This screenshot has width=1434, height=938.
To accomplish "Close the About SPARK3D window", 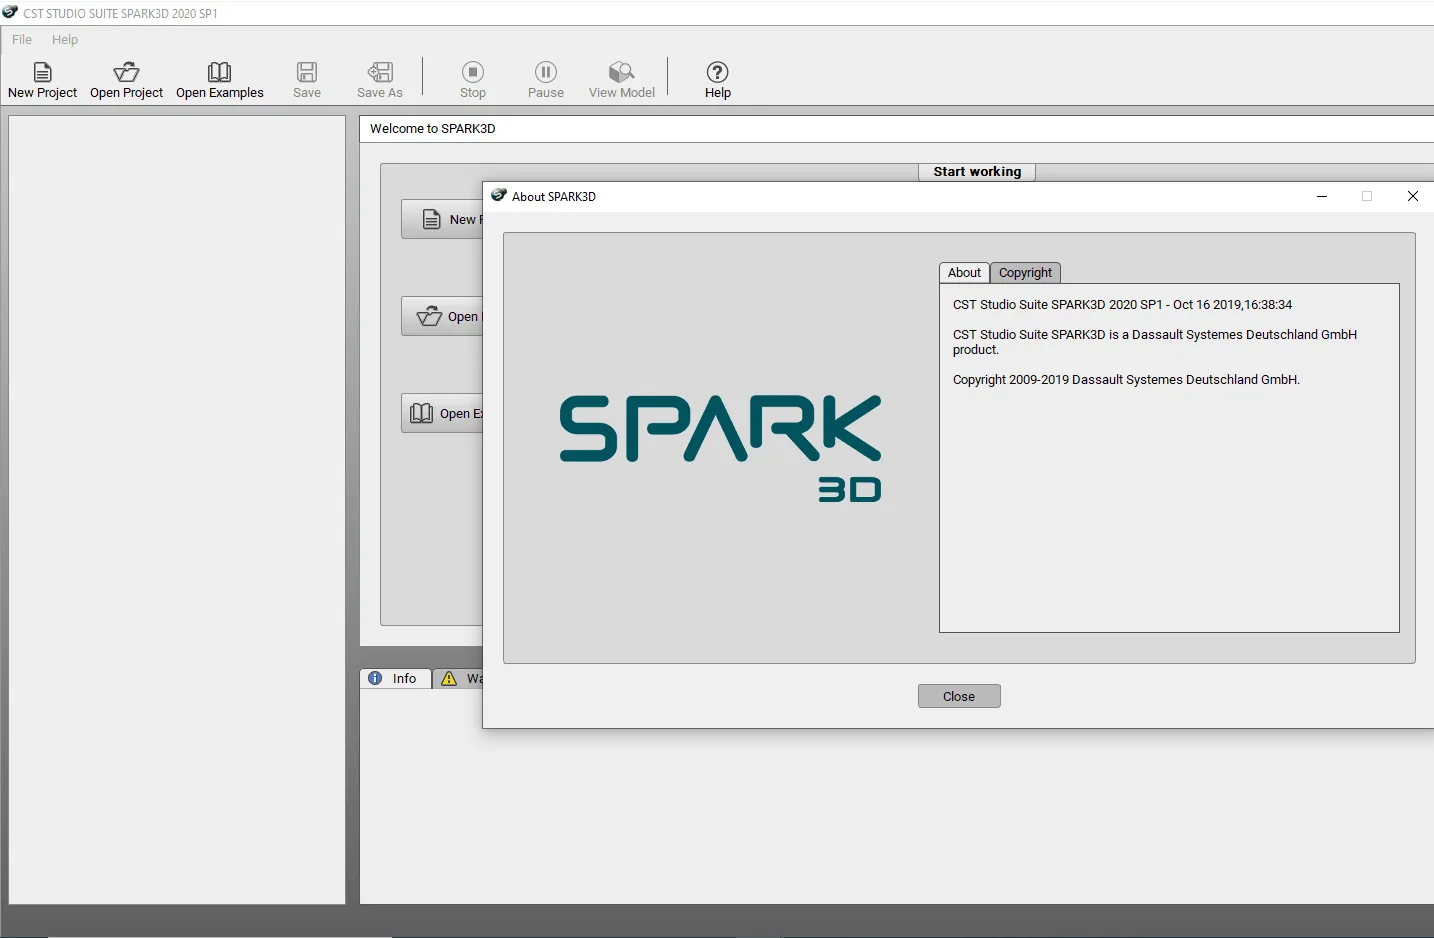I will tap(1413, 196).
